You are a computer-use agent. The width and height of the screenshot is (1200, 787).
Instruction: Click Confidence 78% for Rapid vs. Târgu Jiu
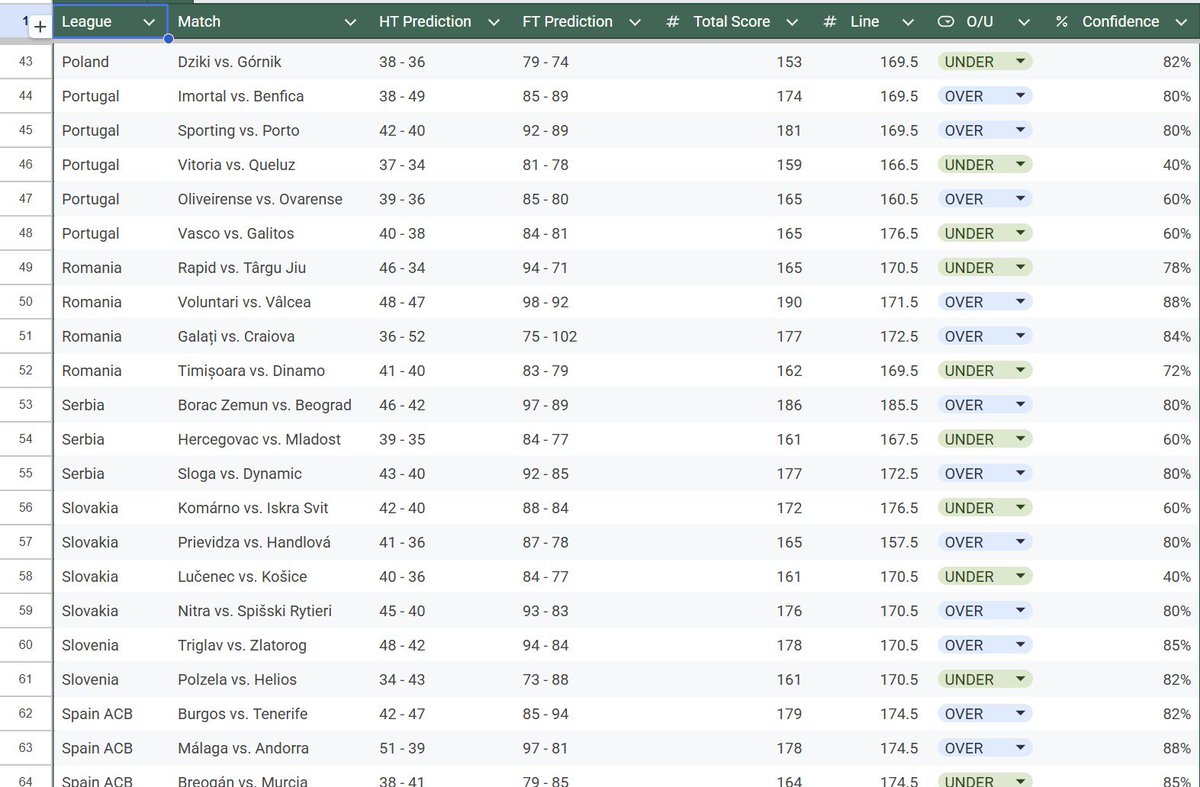coord(1122,268)
